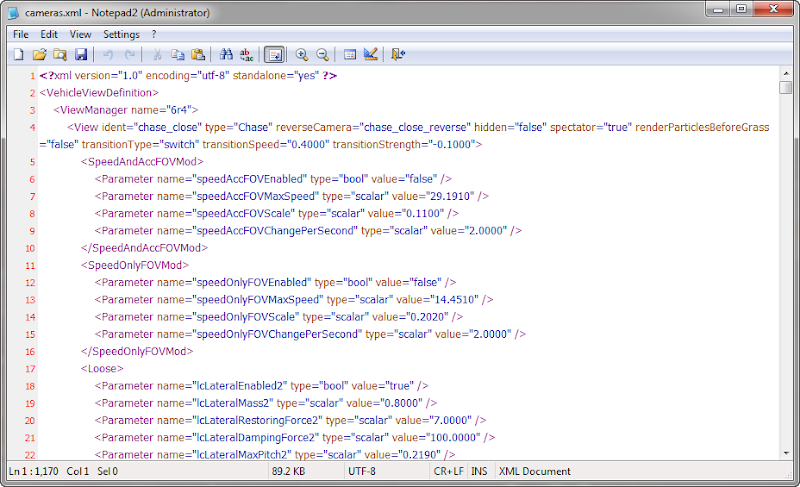The height and width of the screenshot is (487, 800).
Task: Click the speedAccFOVEnabled parameter line
Action: click(273, 179)
